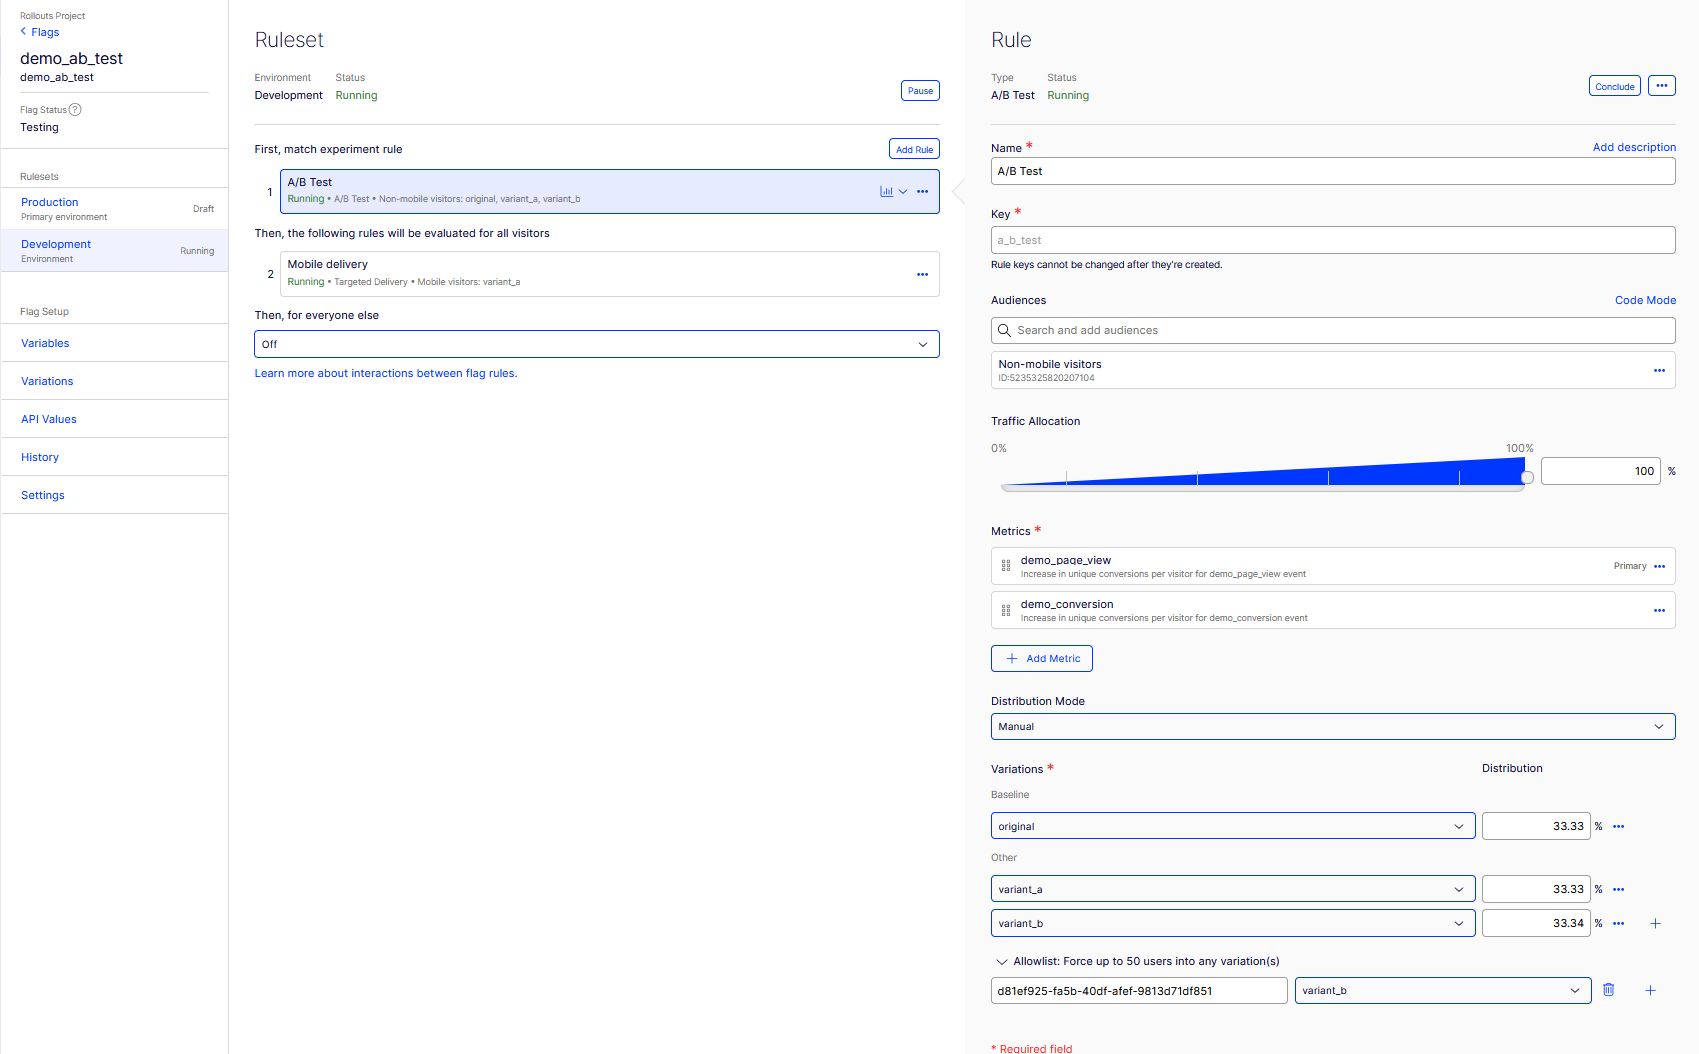Open History in Flag Setup
This screenshot has height=1054, width=1699.
[x=40, y=457]
